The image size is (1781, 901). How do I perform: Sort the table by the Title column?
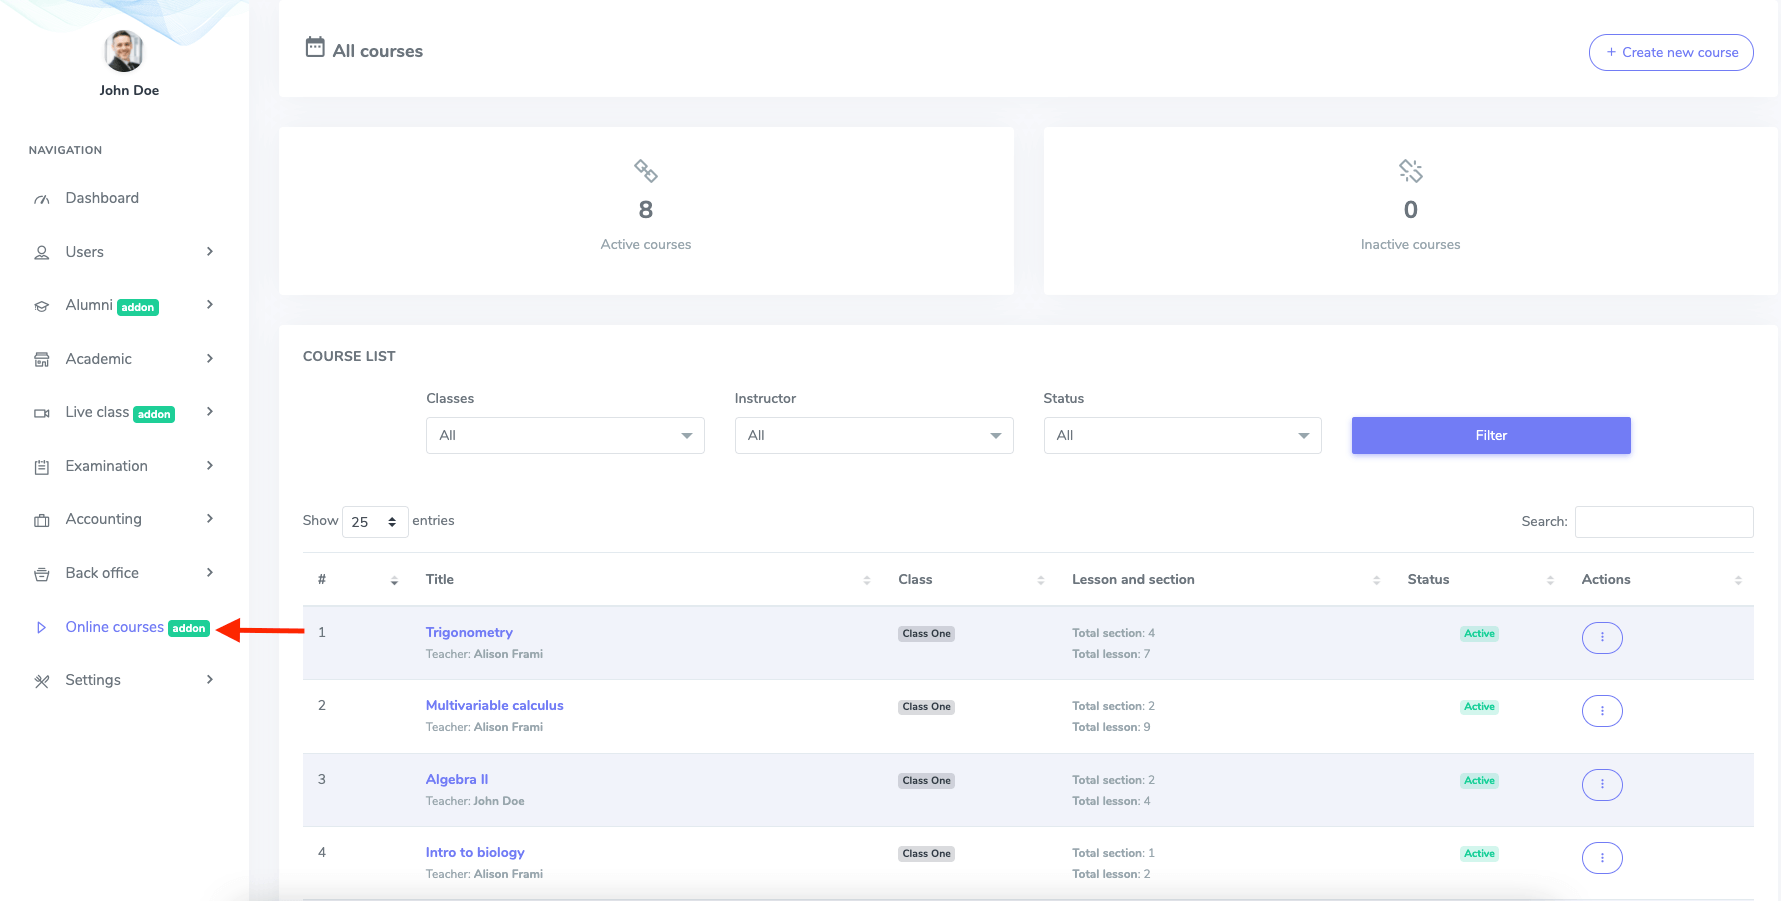tap(439, 579)
